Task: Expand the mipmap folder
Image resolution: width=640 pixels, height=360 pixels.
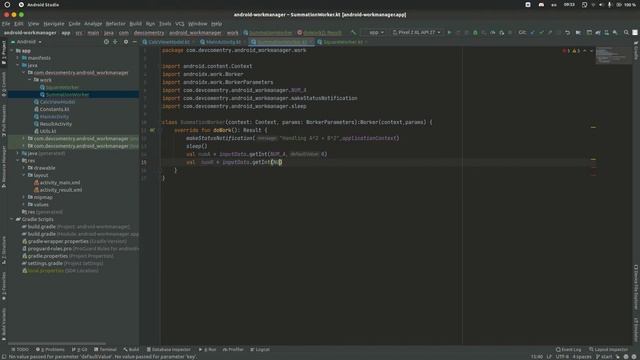Action: click(24, 197)
